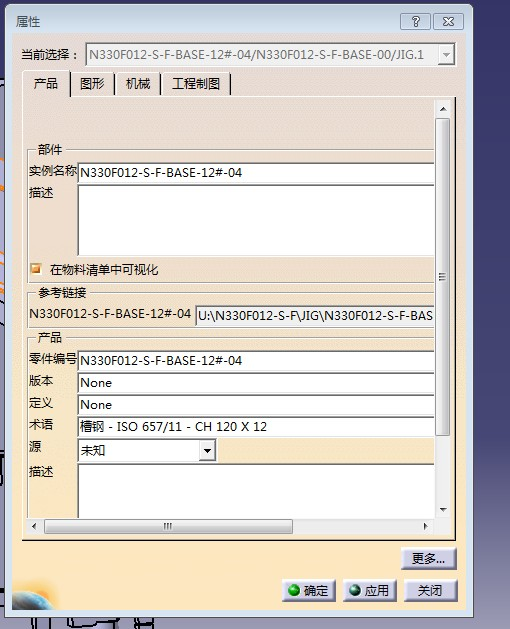Click the 产品 描述 text area

[x=256, y=491]
